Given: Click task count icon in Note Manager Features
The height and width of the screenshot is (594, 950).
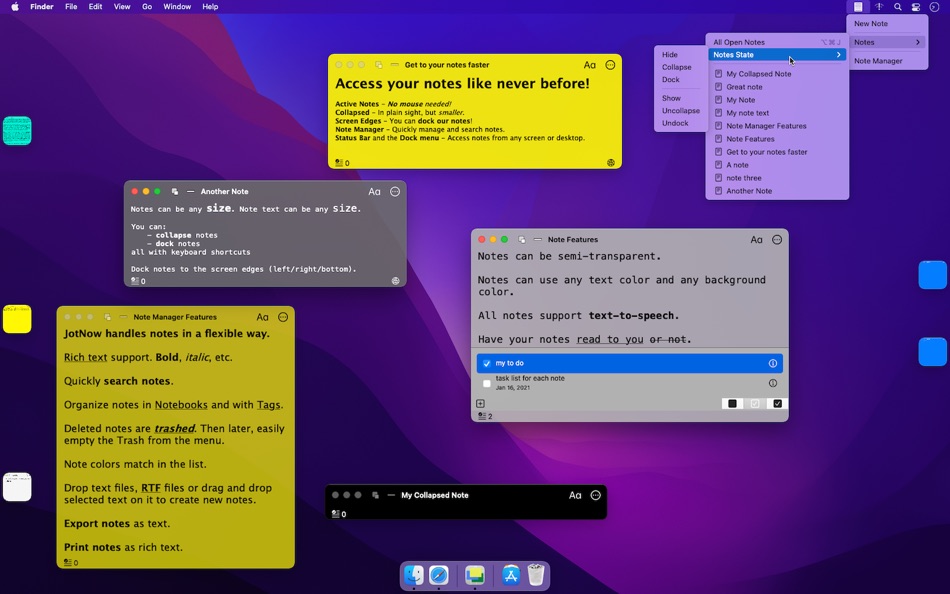Looking at the screenshot, I should click(x=68, y=562).
